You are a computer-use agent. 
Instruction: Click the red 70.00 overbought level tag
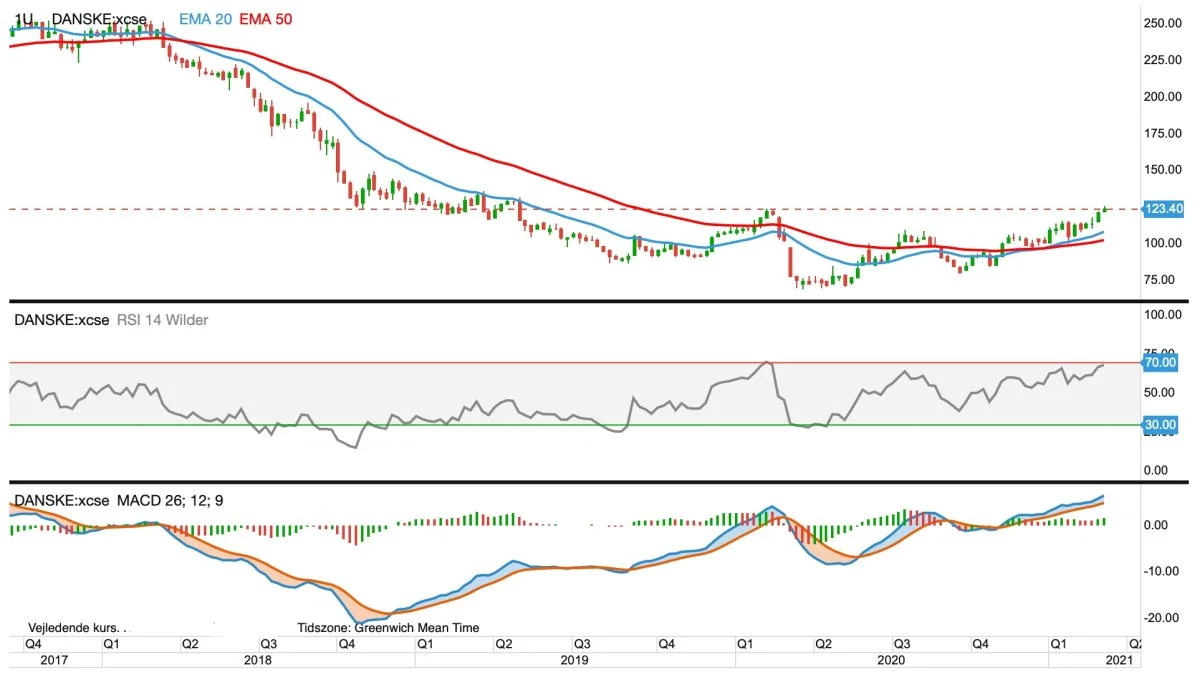pos(1161,362)
